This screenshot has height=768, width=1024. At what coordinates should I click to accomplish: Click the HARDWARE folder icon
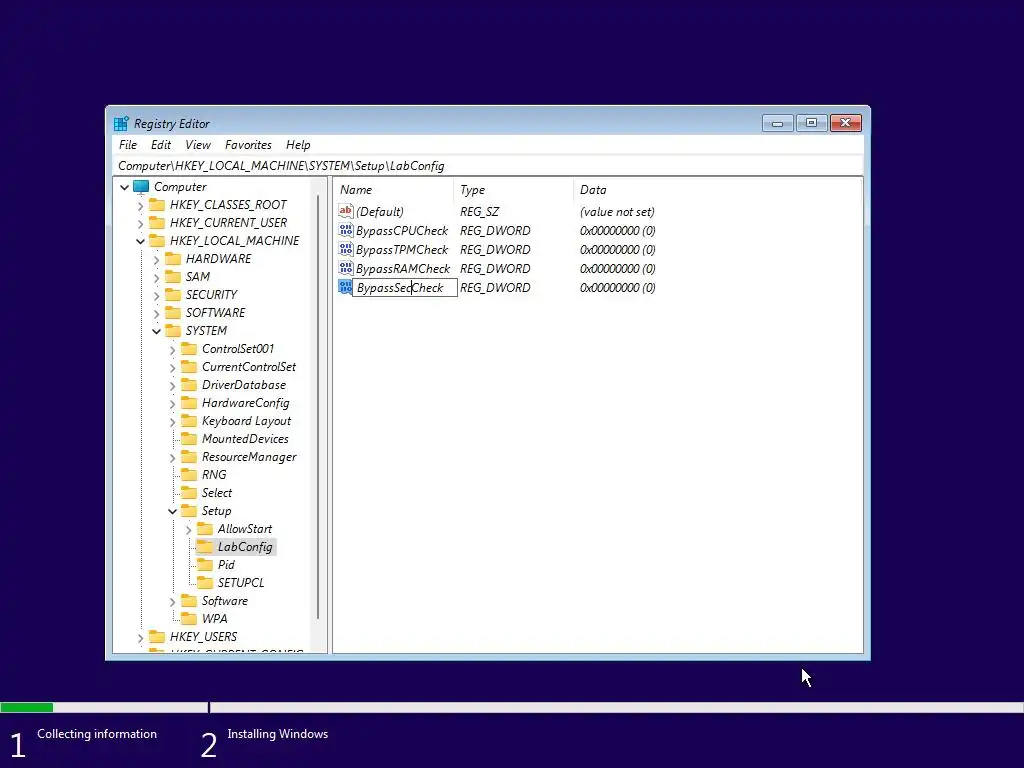tap(173, 259)
